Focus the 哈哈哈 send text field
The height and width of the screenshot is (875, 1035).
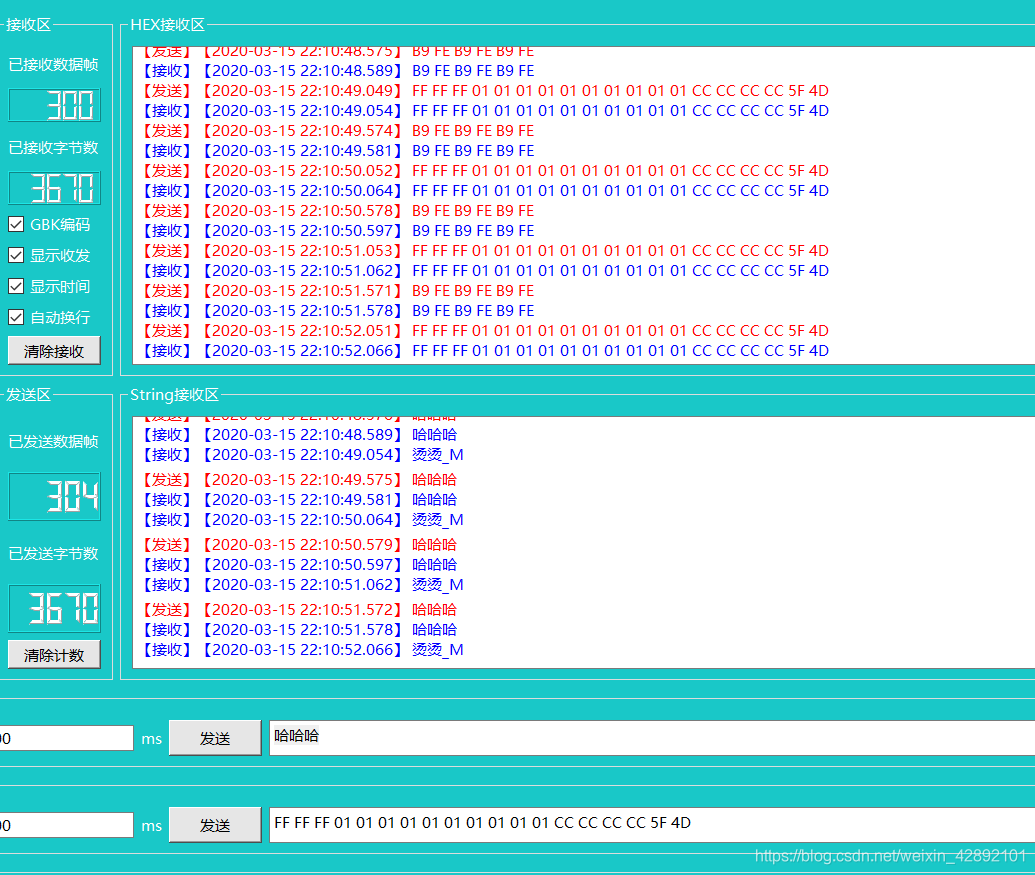pyautogui.click(x=652, y=738)
